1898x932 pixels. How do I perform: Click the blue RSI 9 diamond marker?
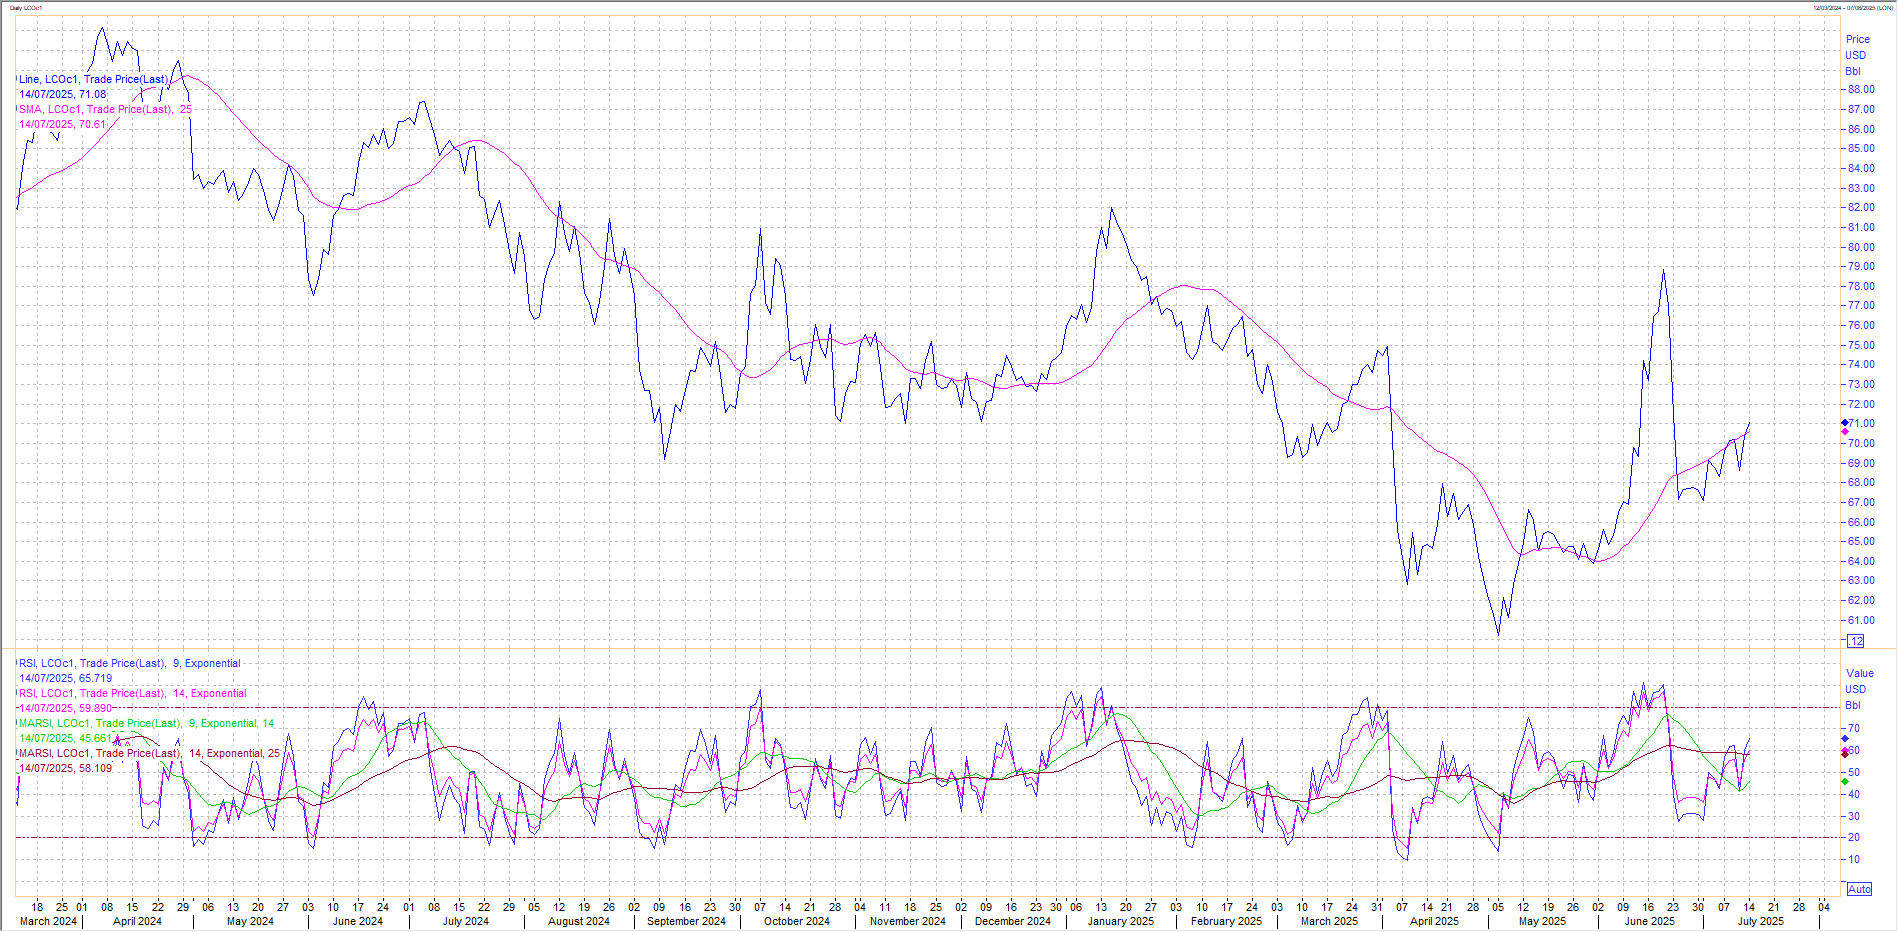tap(1845, 738)
